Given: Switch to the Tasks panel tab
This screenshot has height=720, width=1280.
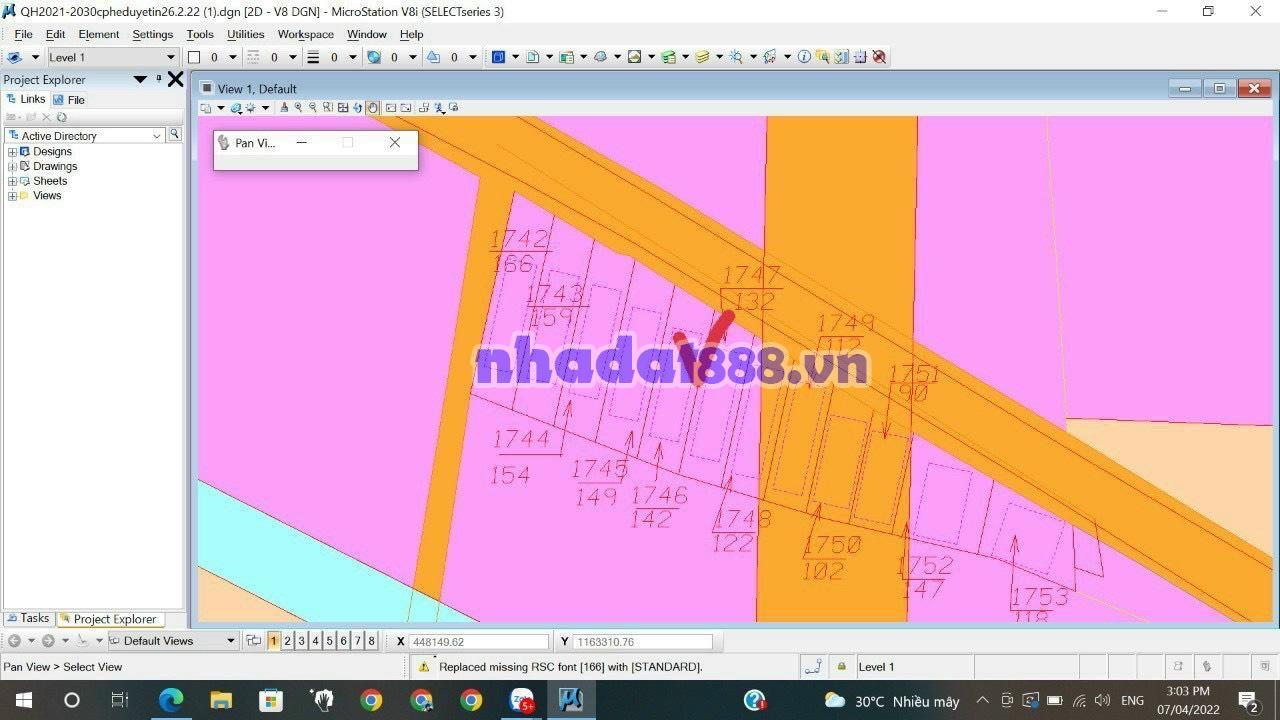Looking at the screenshot, I should (28, 619).
